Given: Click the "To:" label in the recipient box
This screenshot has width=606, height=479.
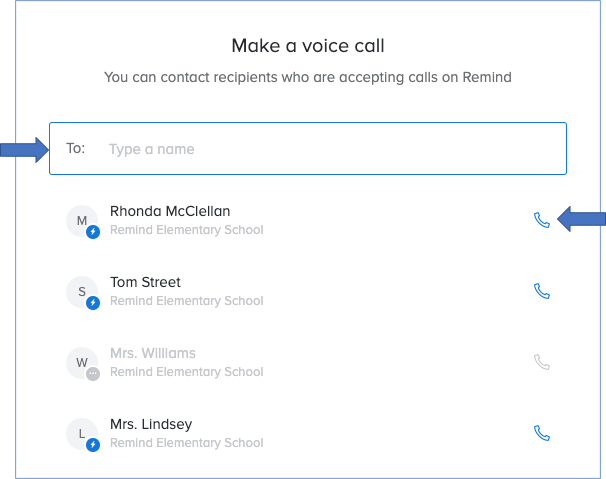Looking at the screenshot, I should click(x=76, y=149).
